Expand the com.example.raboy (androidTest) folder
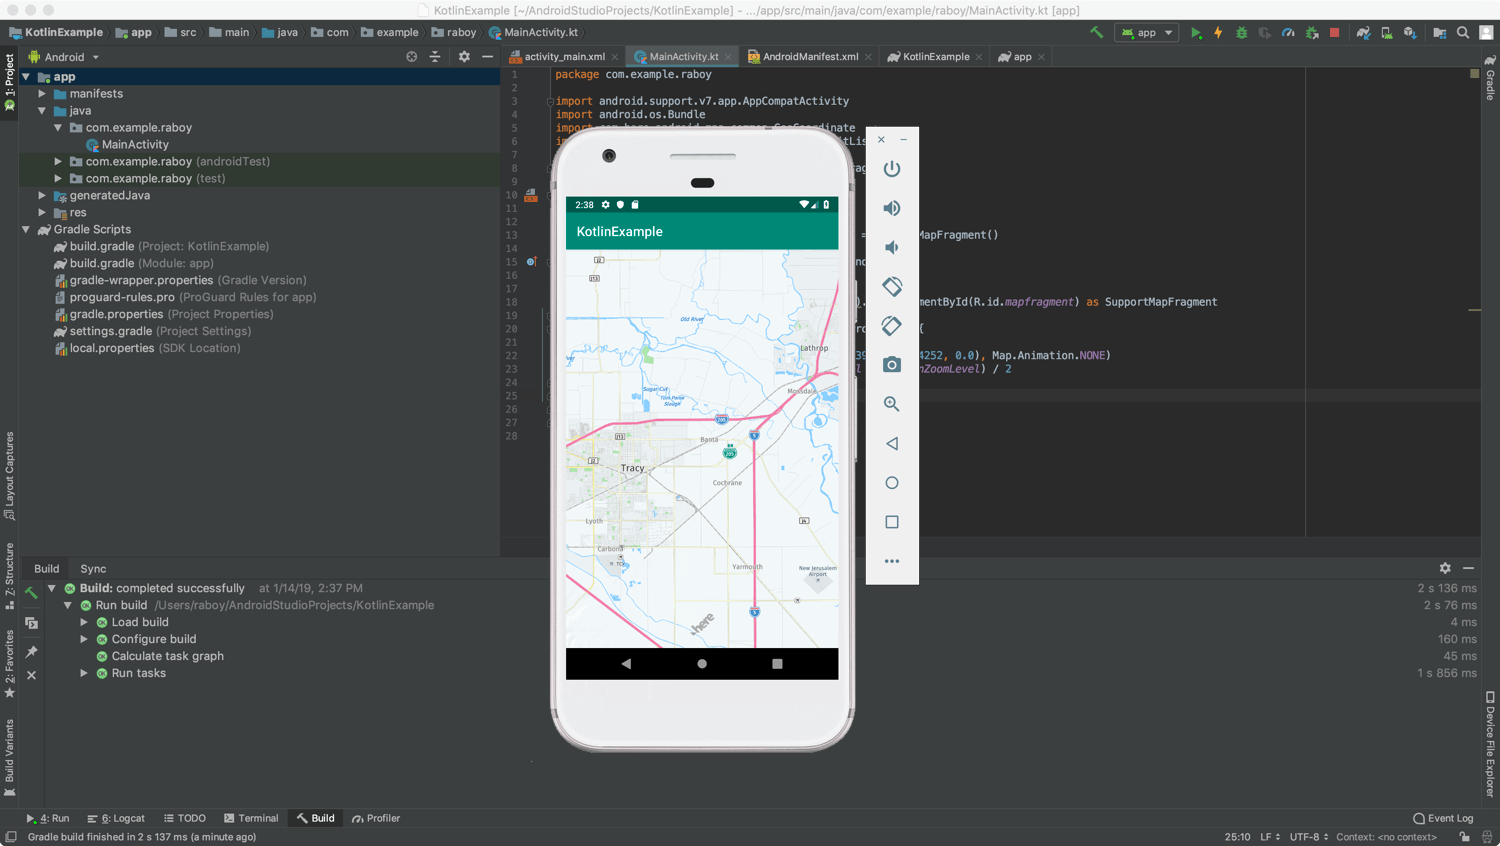The width and height of the screenshot is (1500, 846). click(x=57, y=161)
